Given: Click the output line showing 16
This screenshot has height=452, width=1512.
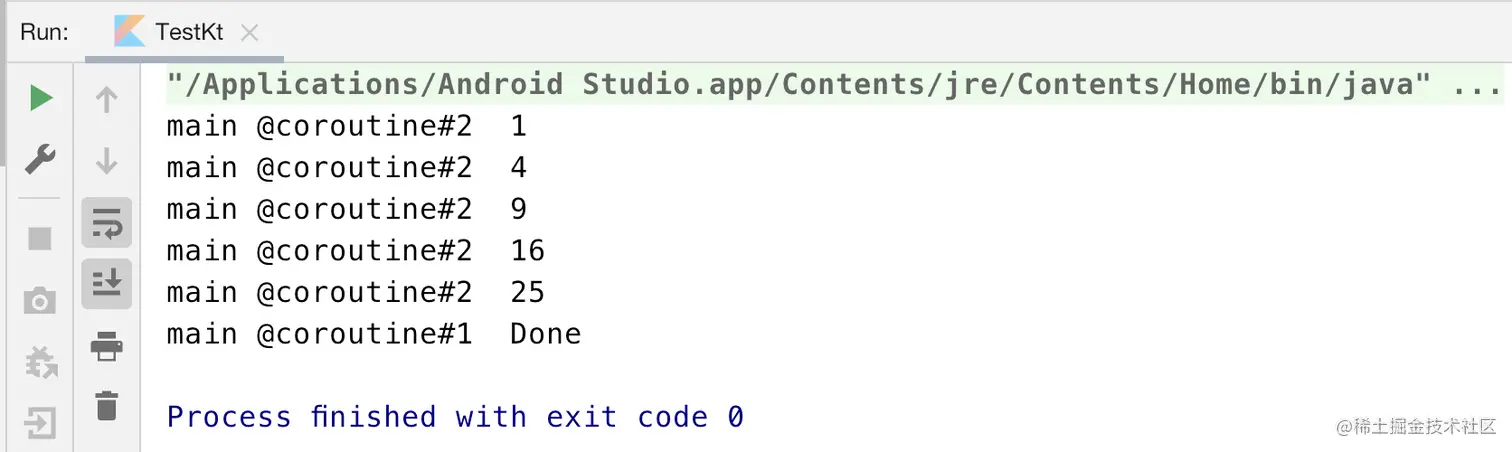Looking at the screenshot, I should tap(356, 250).
